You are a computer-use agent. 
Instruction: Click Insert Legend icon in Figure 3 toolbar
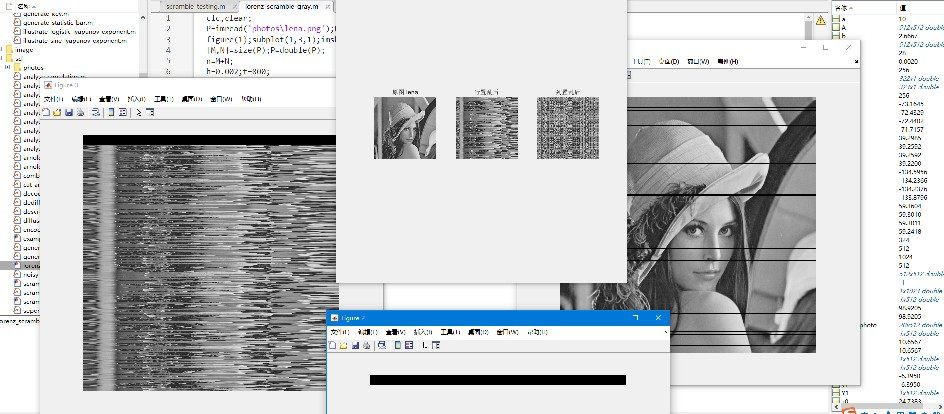pos(123,112)
